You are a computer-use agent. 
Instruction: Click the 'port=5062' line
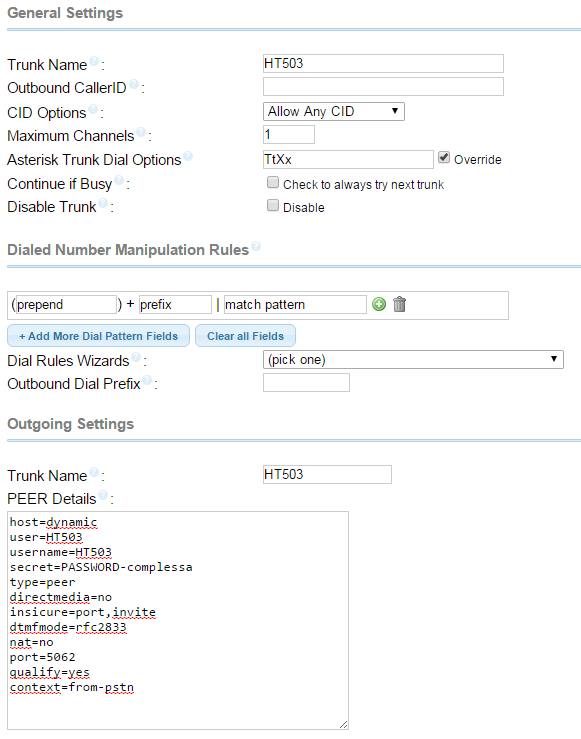(42, 657)
